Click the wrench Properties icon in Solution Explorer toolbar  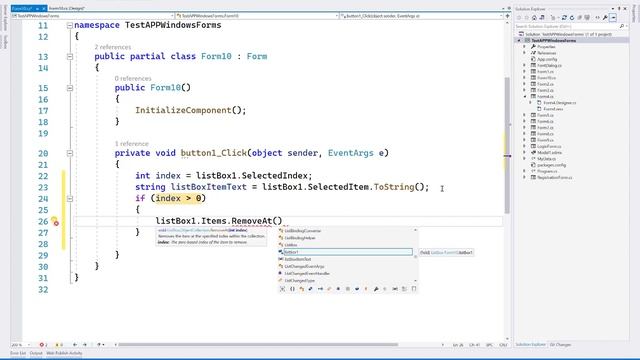pyautogui.click(x=605, y=18)
